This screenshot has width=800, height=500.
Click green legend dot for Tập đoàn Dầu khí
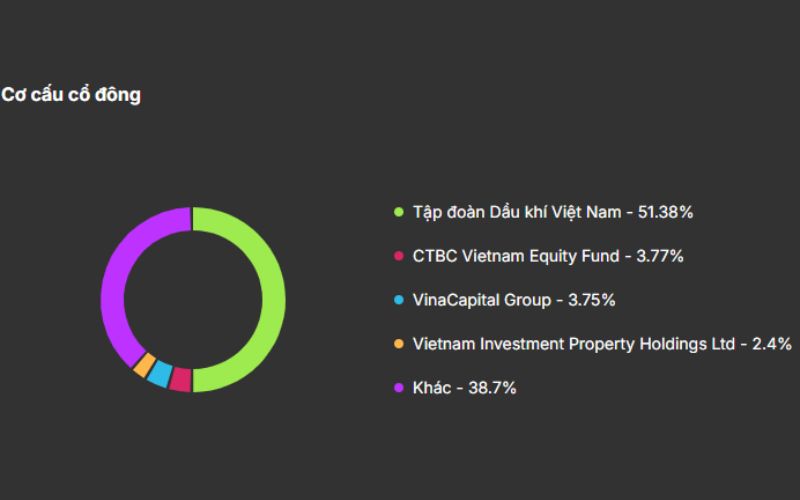(398, 212)
